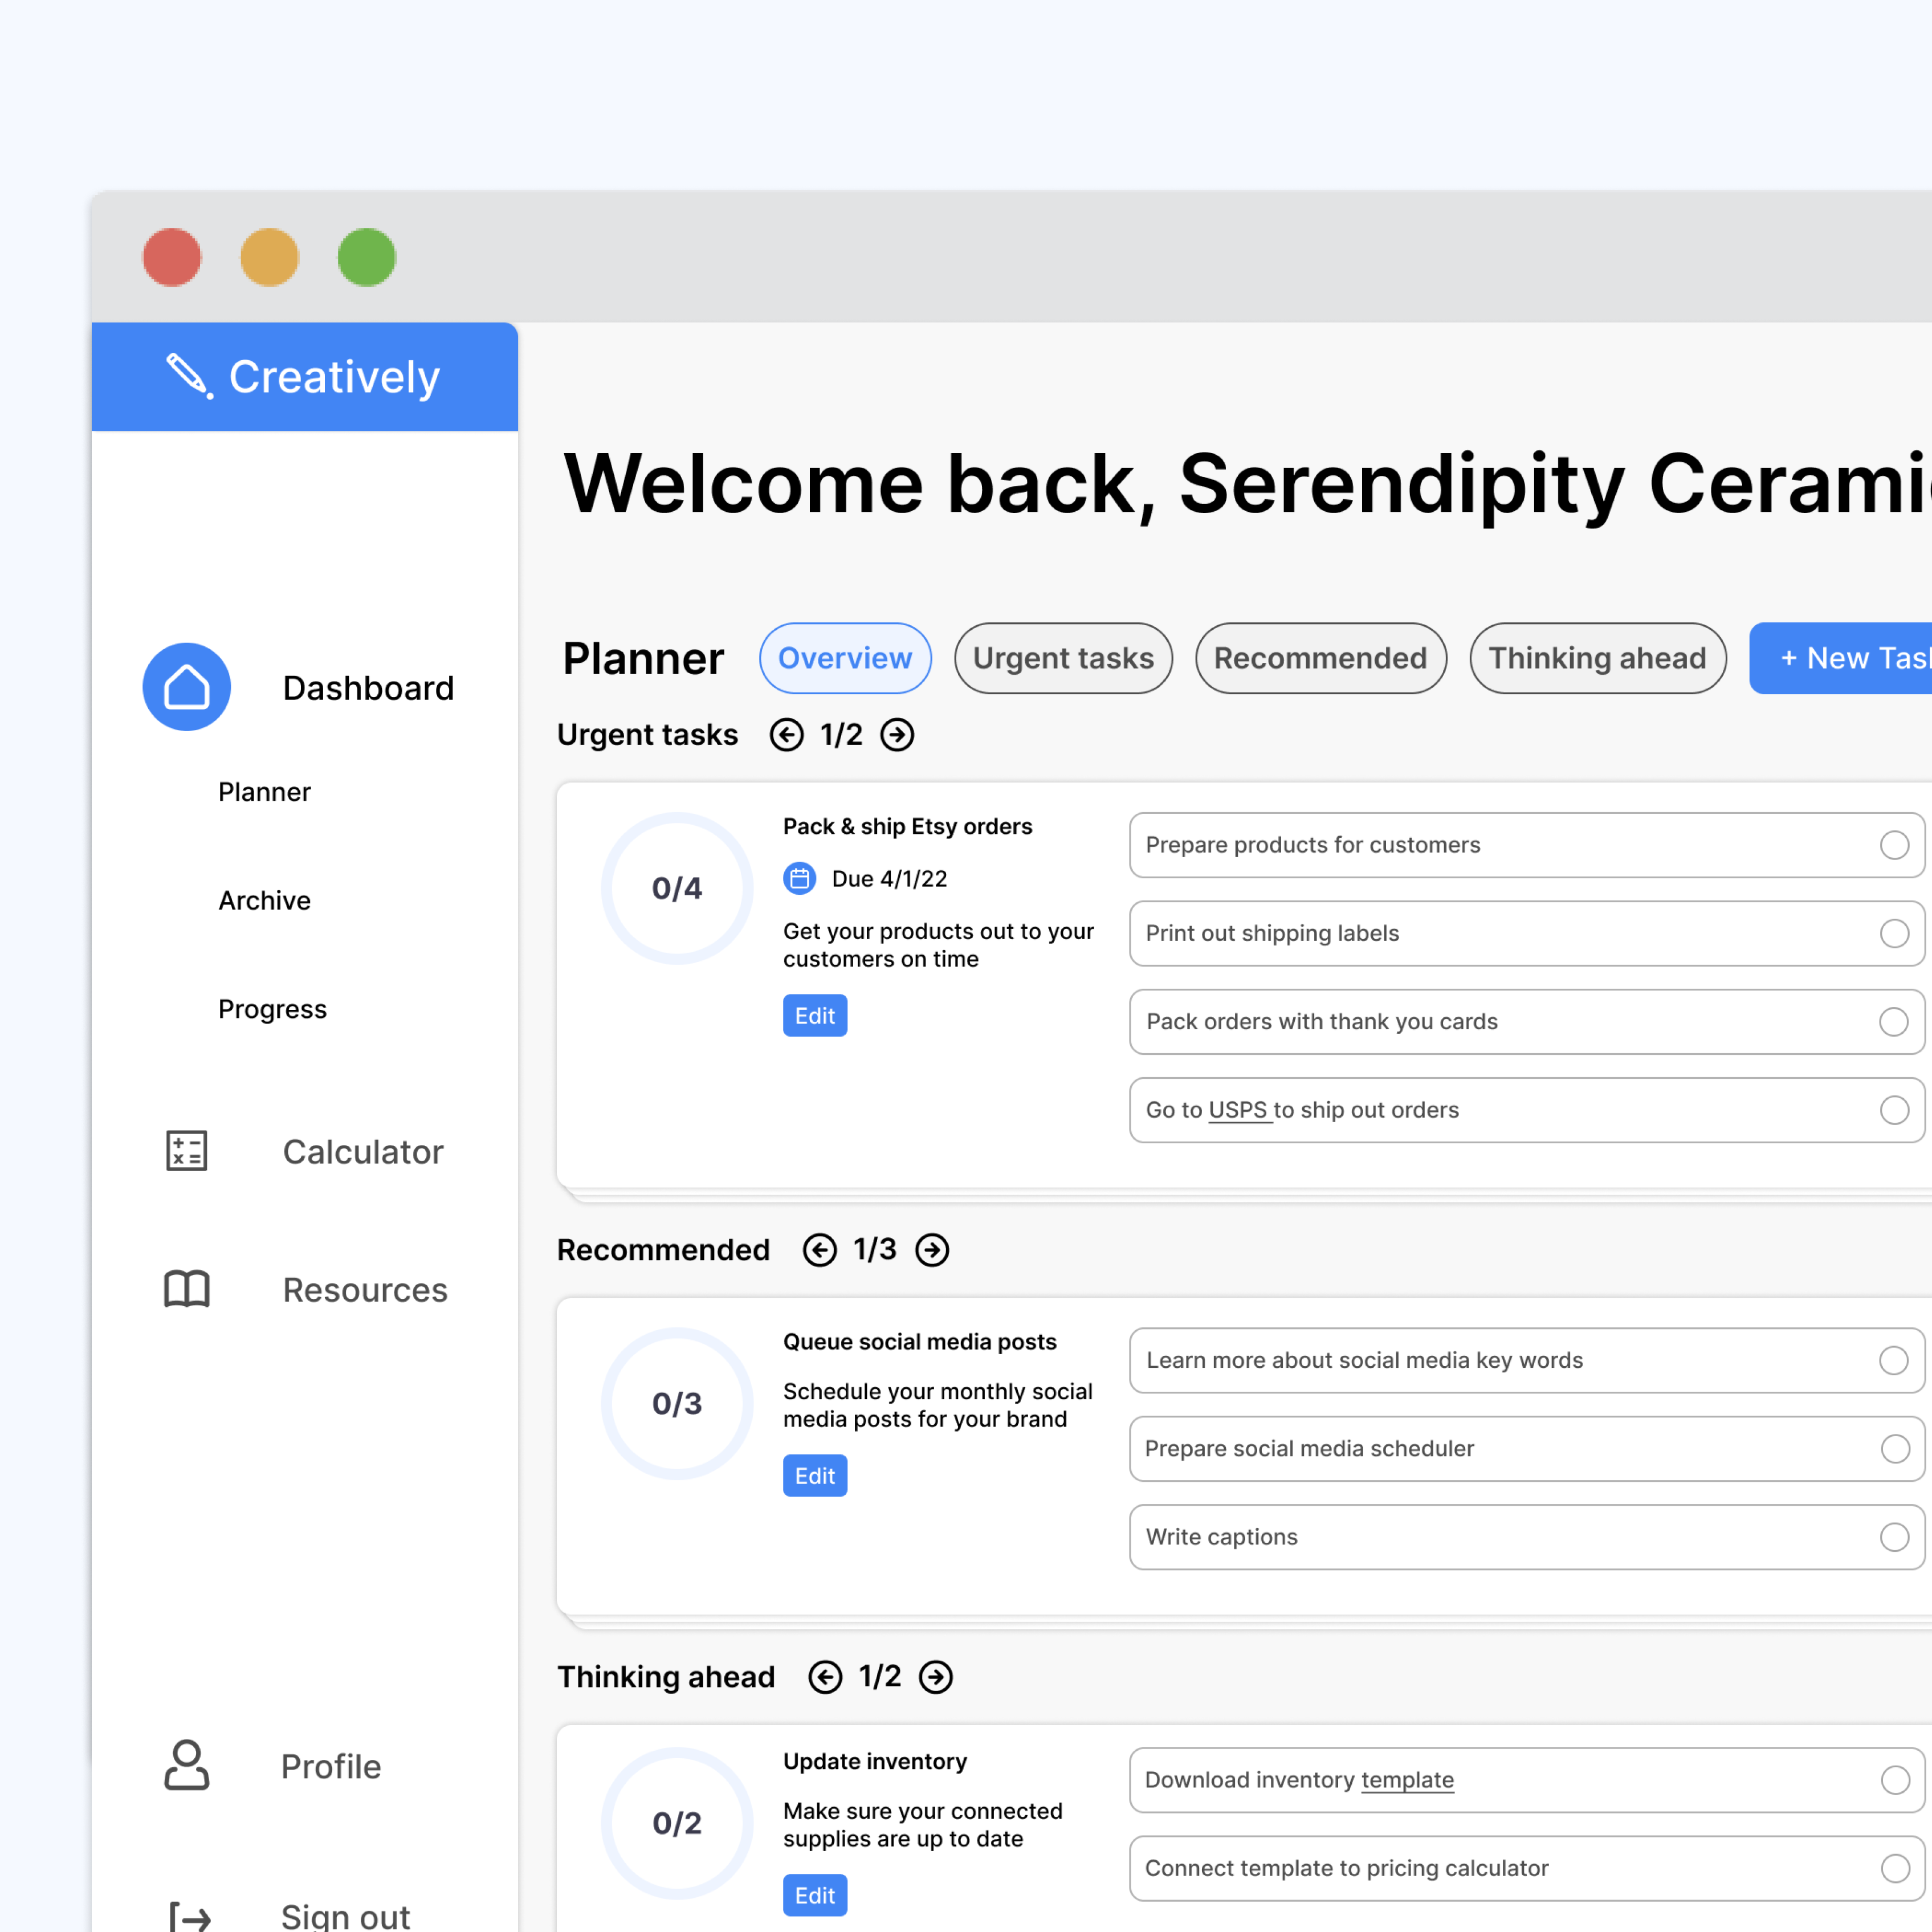Click the Welcome back heading
Viewport: 1932px width, 1932px height.
tap(1247, 484)
